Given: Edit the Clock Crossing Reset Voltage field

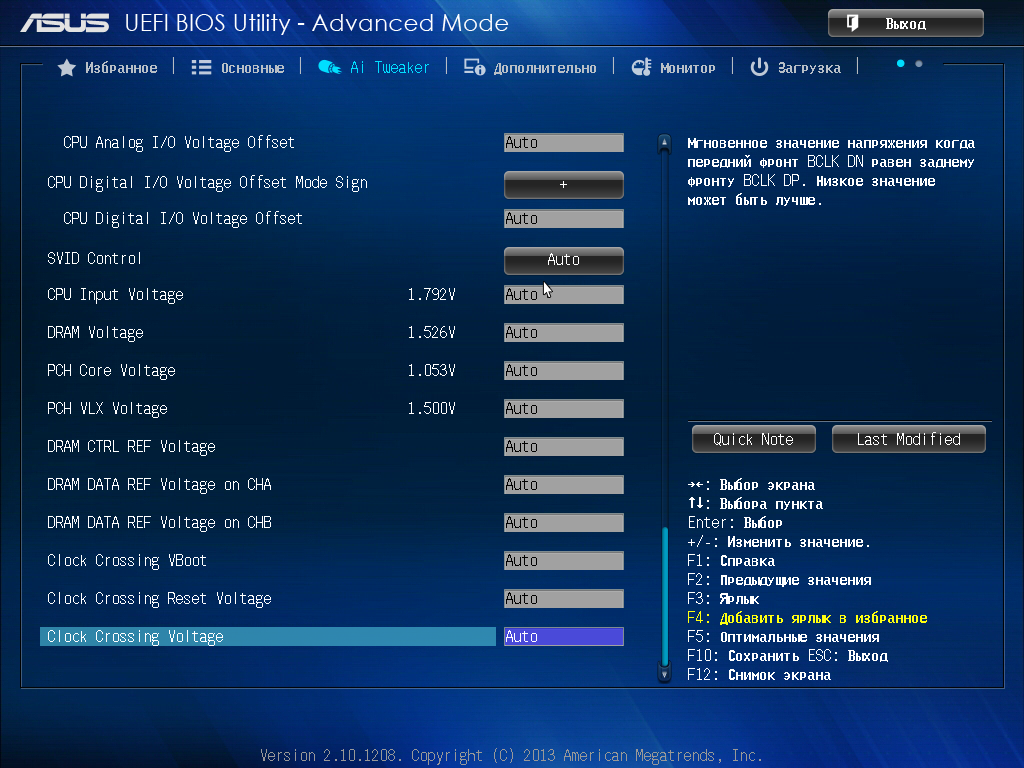Looking at the screenshot, I should (x=564, y=598).
